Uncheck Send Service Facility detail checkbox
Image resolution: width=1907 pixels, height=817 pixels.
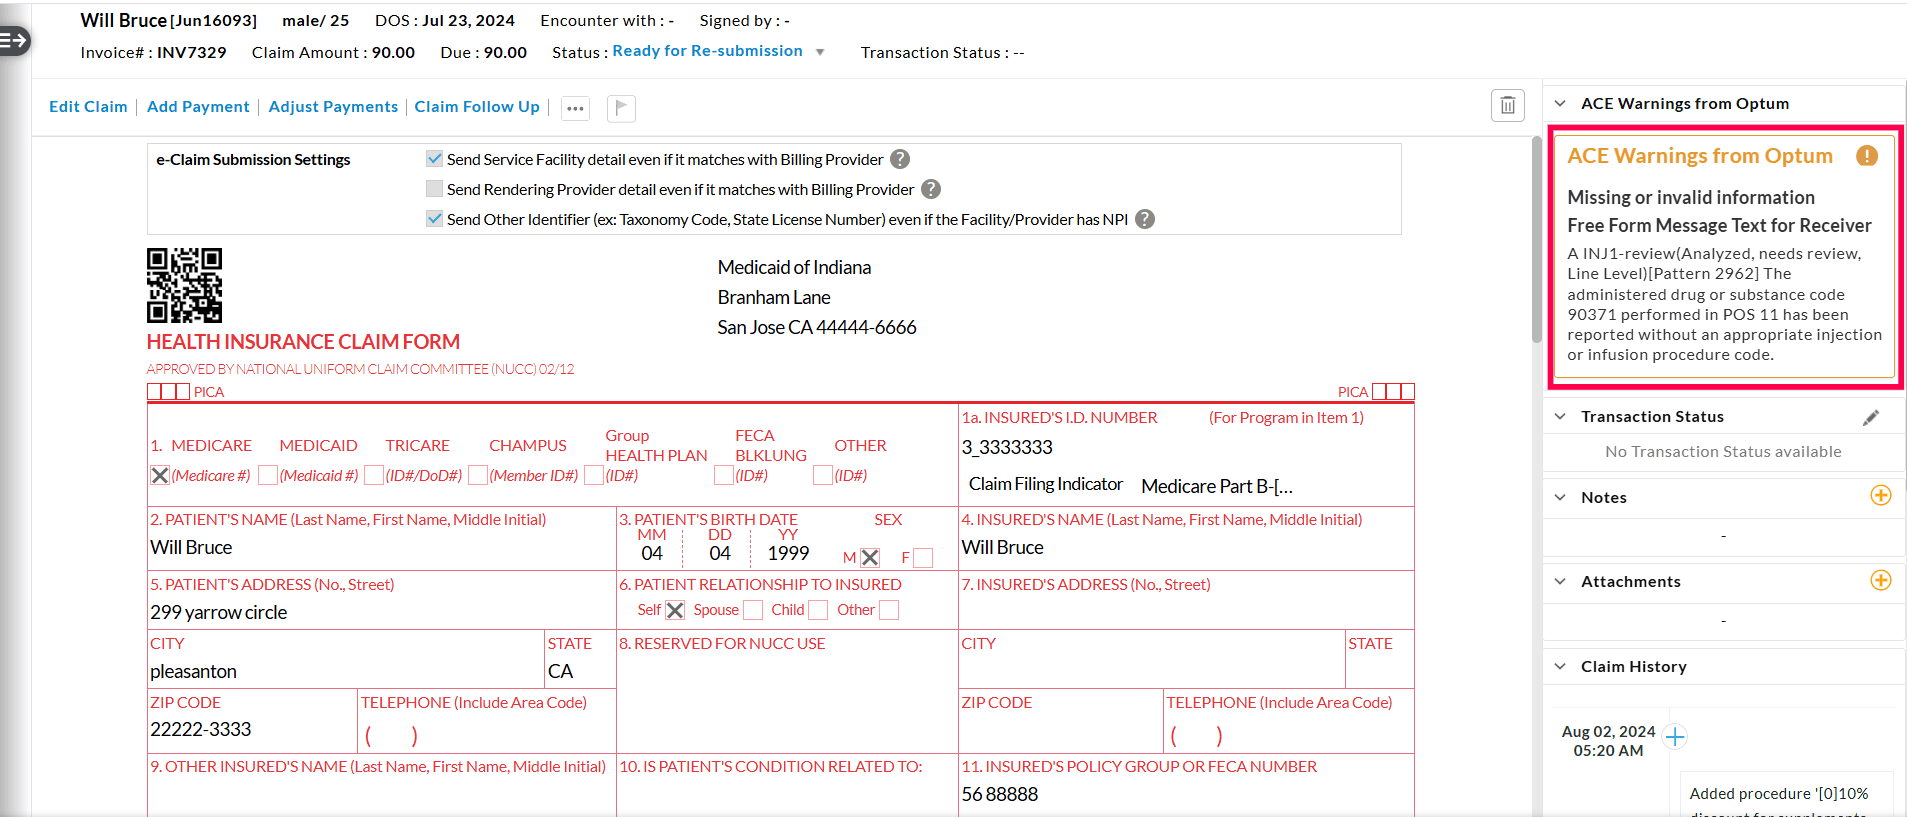point(434,159)
